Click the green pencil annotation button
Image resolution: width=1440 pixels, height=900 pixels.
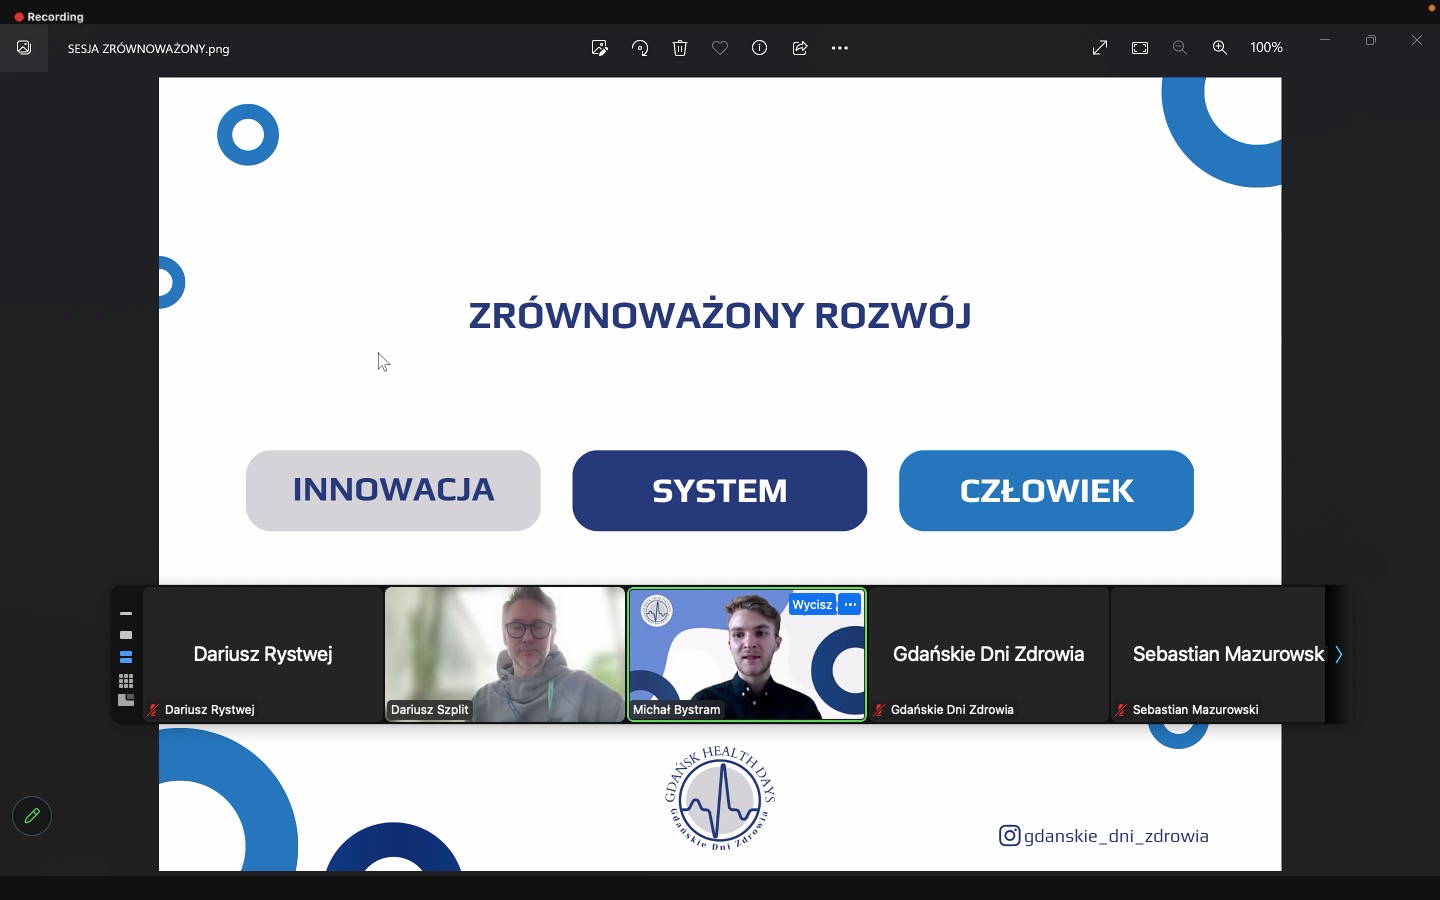(32, 816)
